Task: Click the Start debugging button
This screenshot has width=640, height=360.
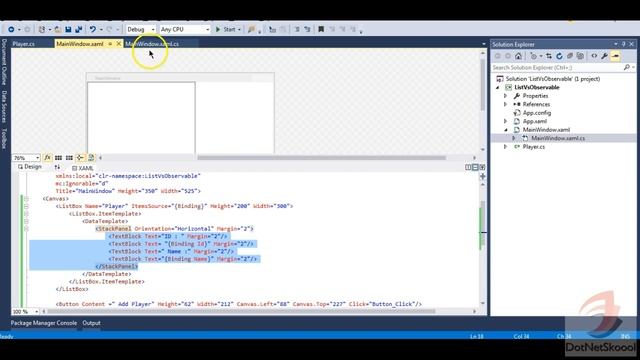Action: tap(226, 29)
